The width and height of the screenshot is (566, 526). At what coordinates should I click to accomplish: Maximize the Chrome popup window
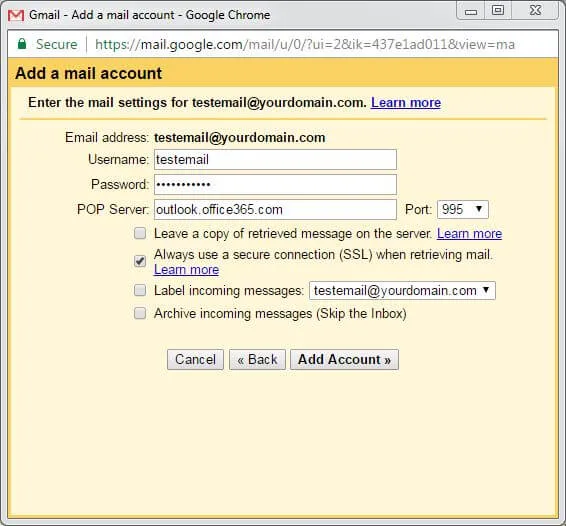(498, 10)
